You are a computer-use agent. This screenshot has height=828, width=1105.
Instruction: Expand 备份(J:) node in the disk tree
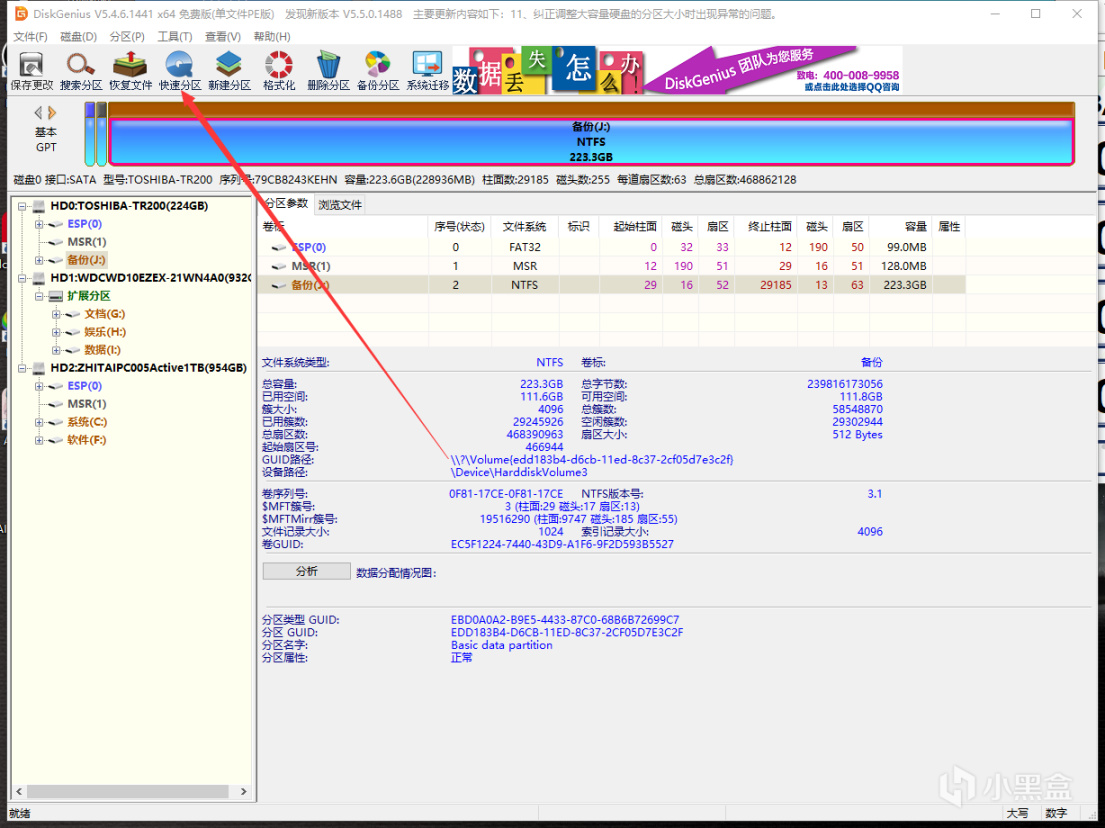pos(39,260)
